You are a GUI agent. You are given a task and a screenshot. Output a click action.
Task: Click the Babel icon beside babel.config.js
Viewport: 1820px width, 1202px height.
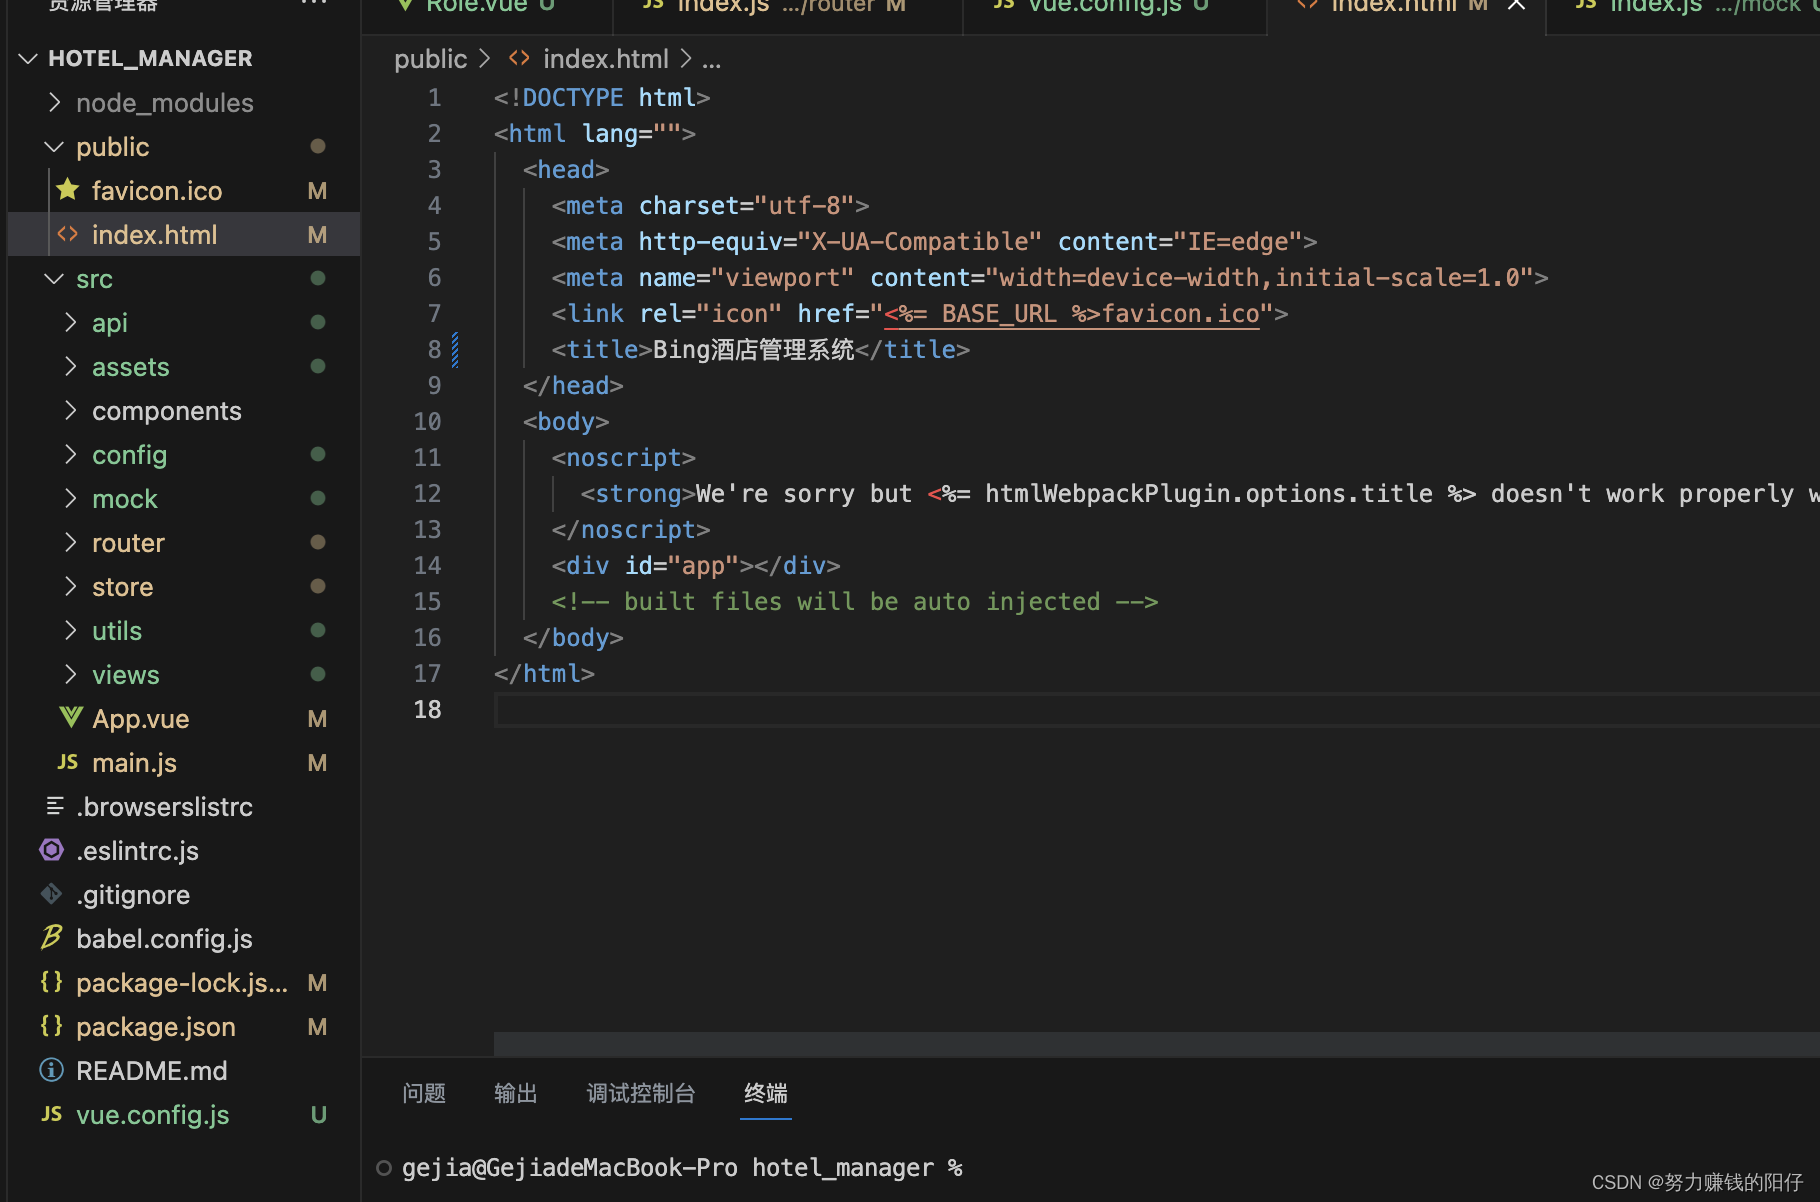coord(51,938)
